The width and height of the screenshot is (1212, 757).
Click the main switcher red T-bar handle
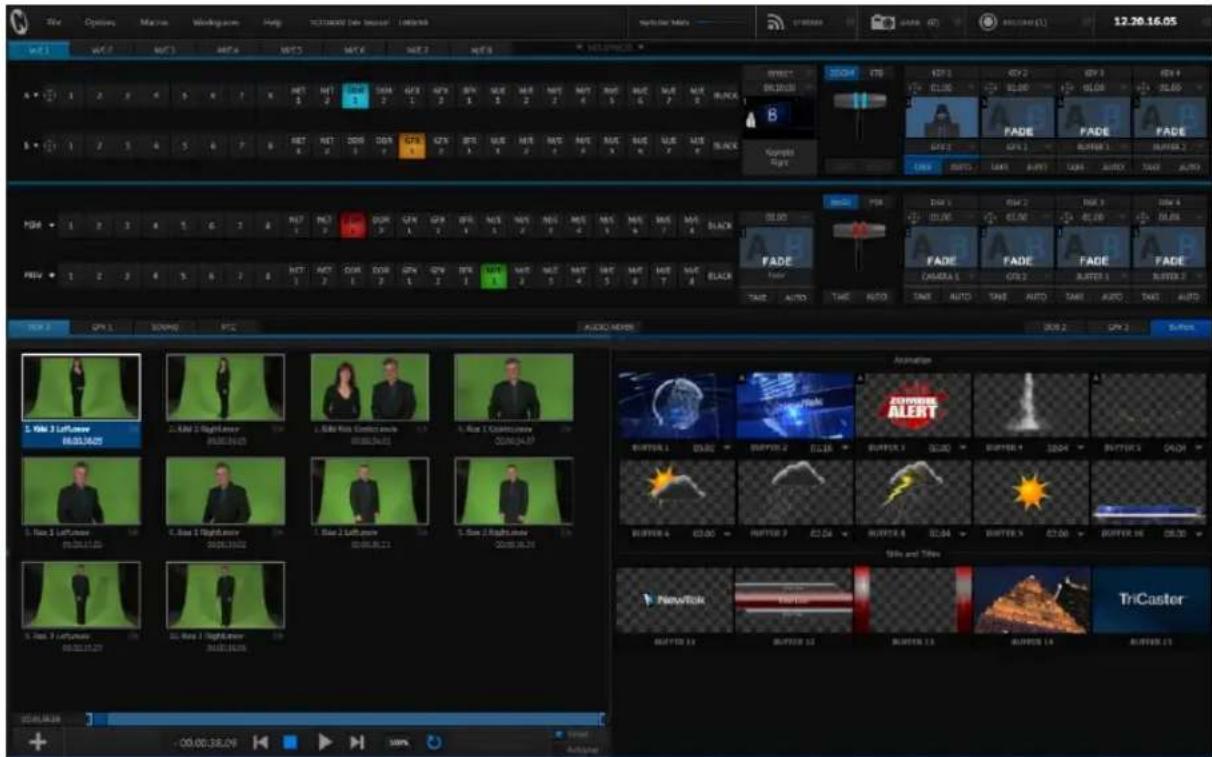pyautogui.click(x=857, y=230)
